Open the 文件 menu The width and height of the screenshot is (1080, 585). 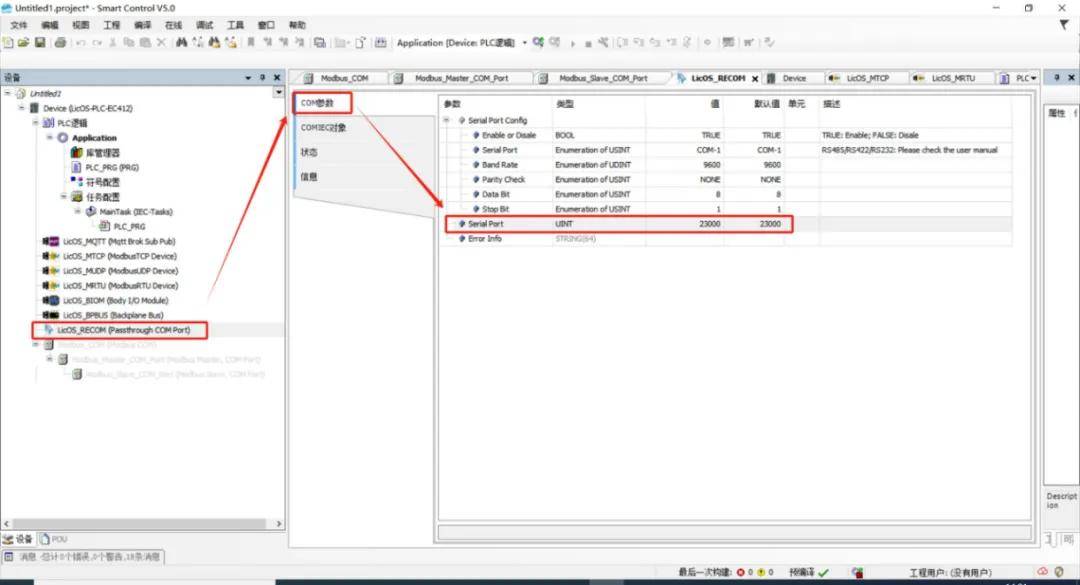click(x=19, y=24)
